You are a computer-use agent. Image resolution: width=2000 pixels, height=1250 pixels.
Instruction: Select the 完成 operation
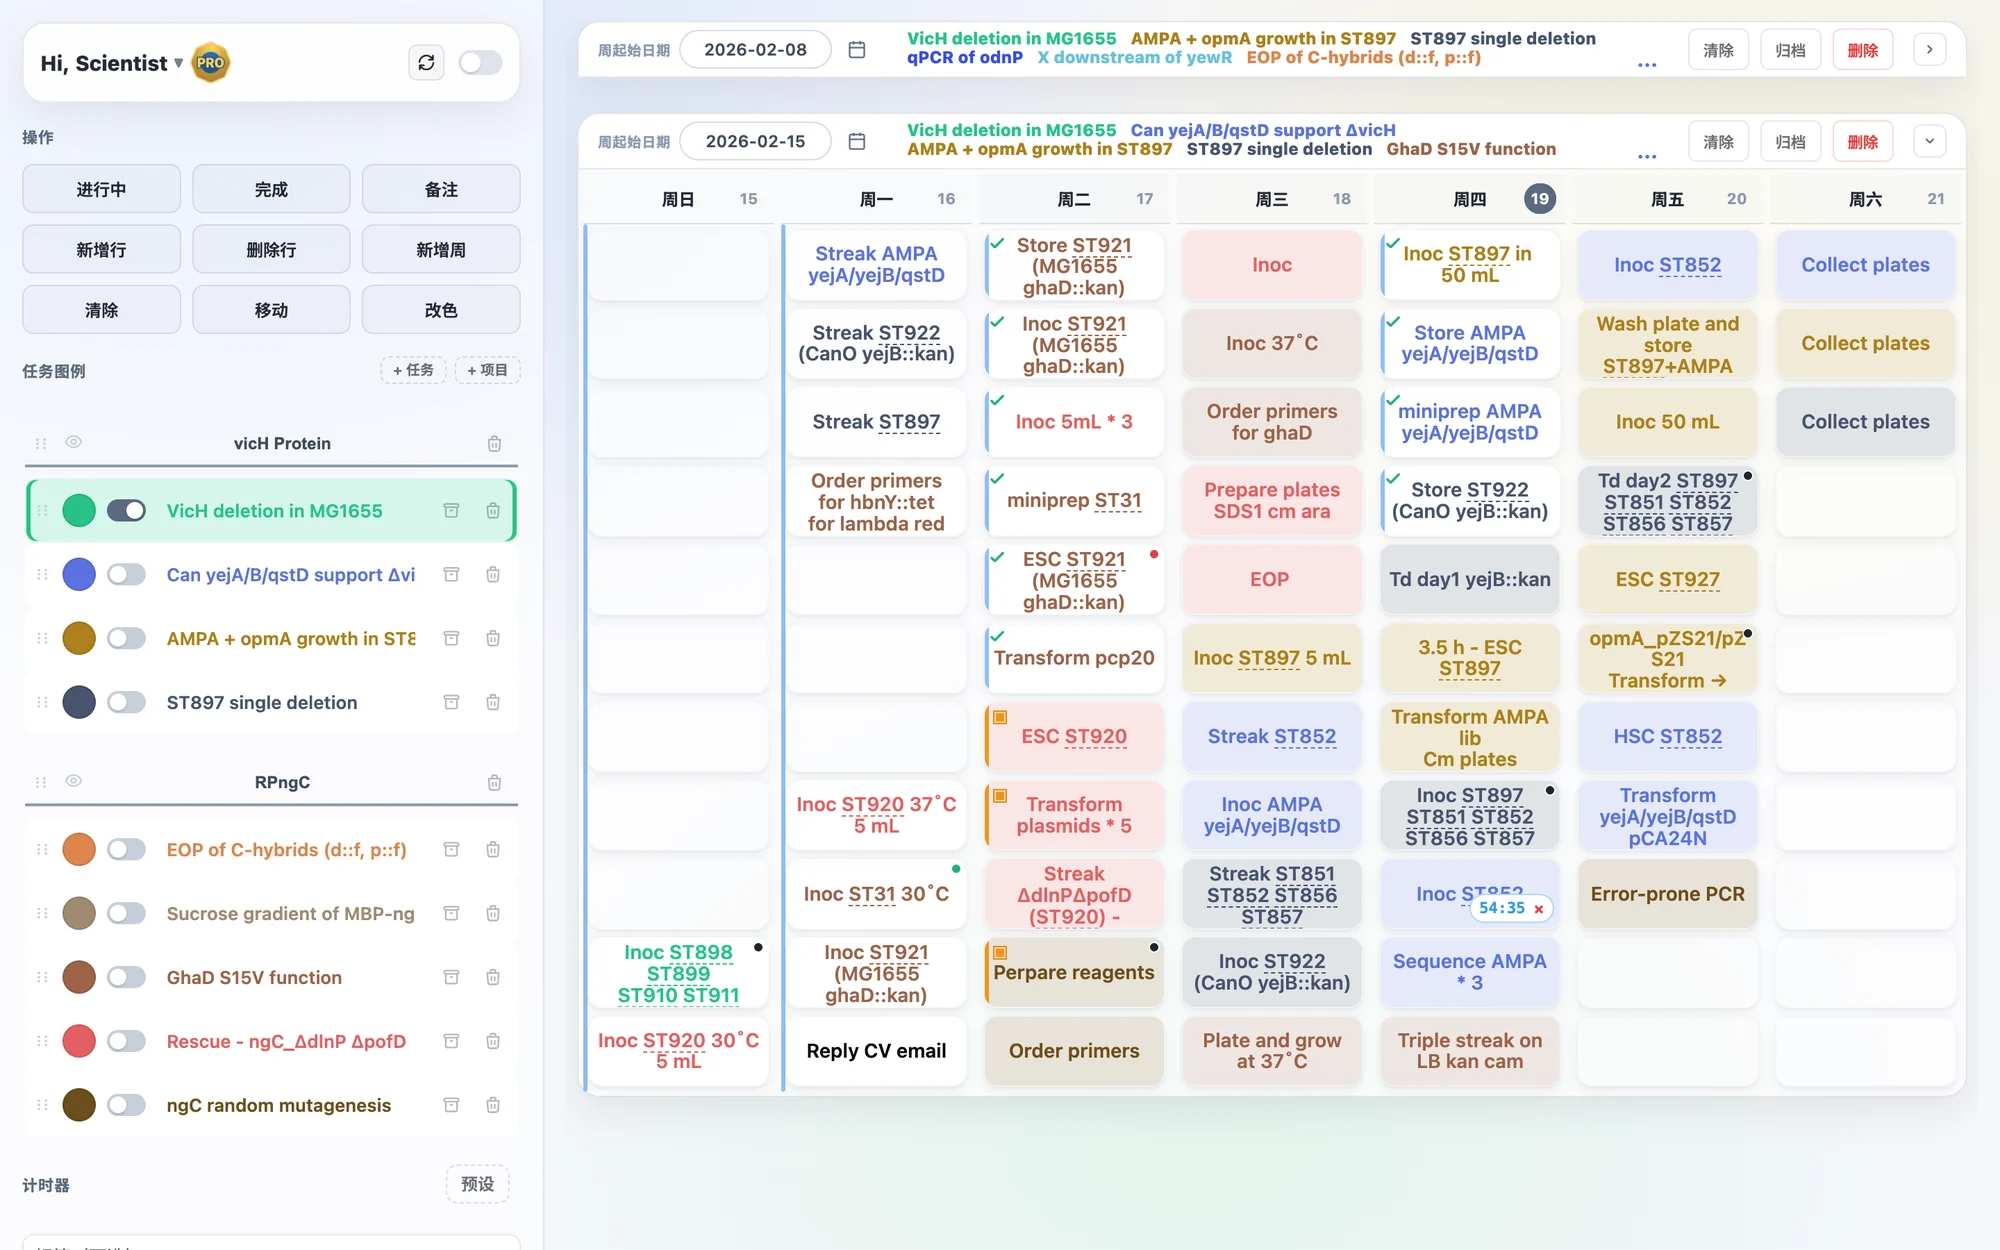pyautogui.click(x=271, y=189)
